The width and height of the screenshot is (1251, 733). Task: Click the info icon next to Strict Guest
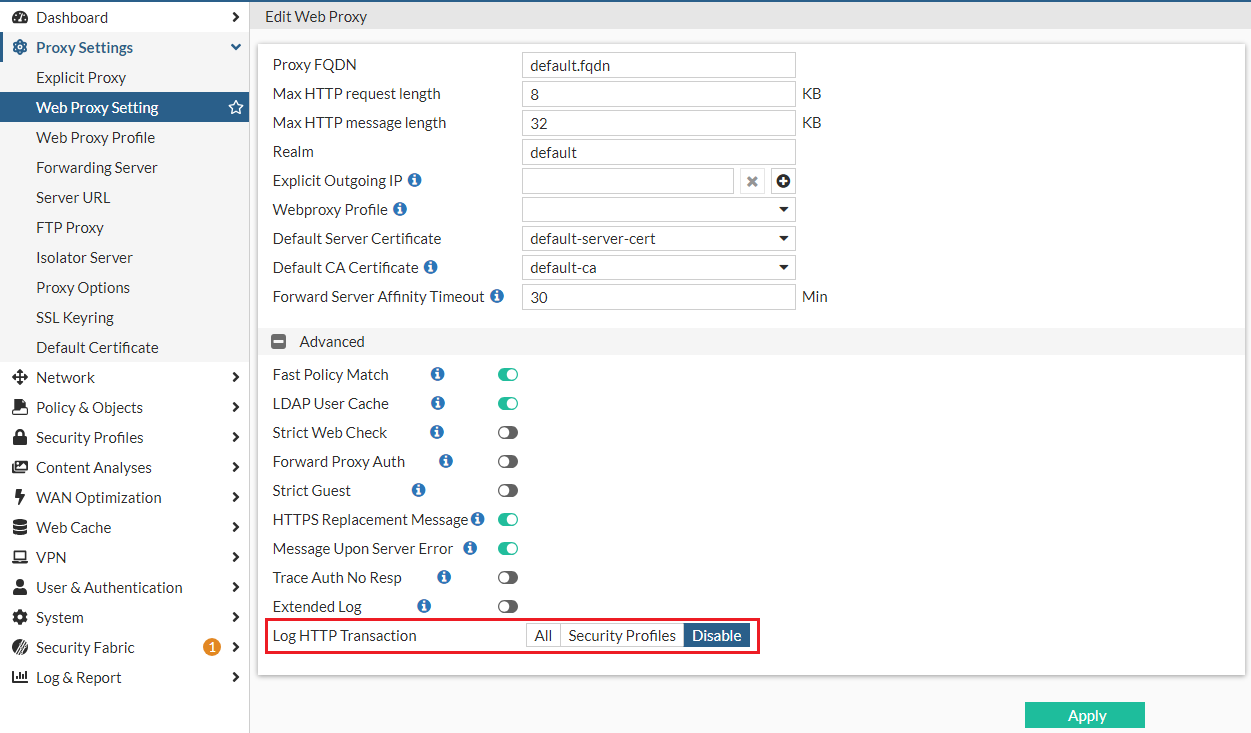point(419,490)
